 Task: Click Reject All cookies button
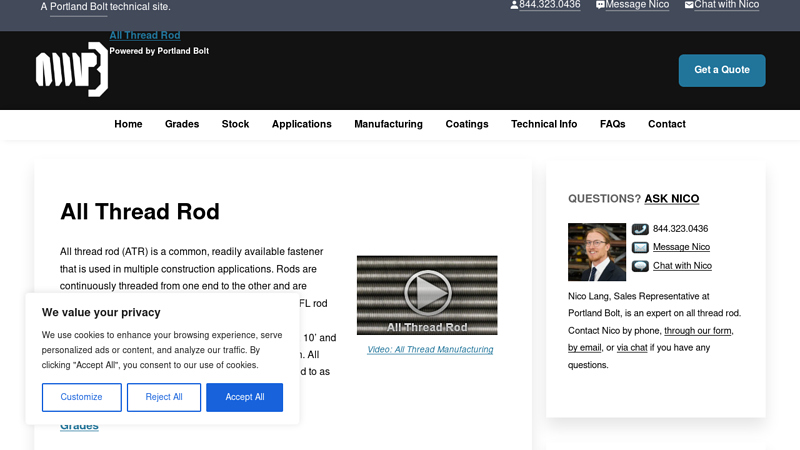click(164, 397)
